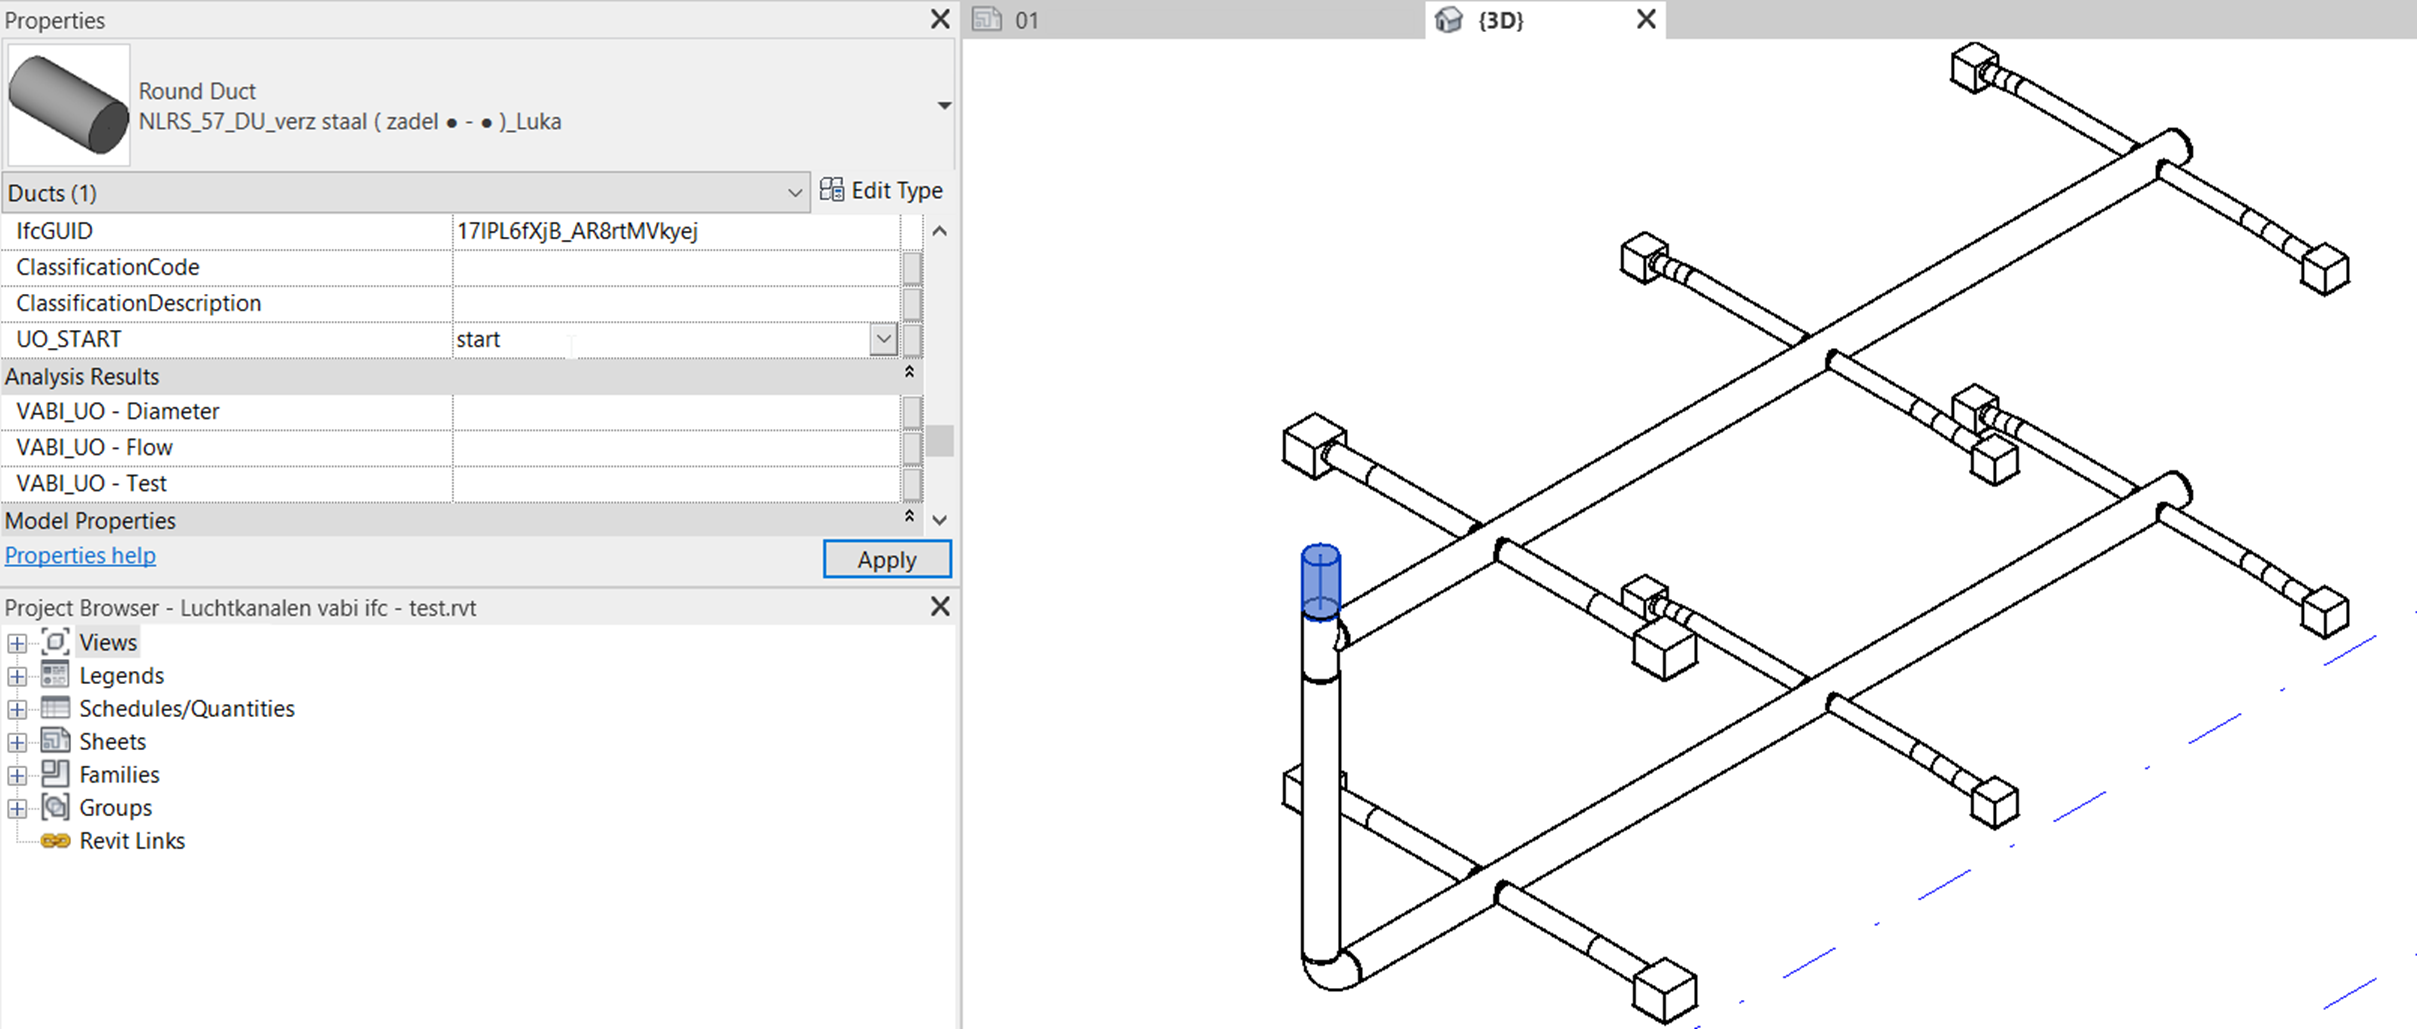Screen dimensions: 2417x1029
Task: Switch to the 01 view tab
Action: point(1027,20)
